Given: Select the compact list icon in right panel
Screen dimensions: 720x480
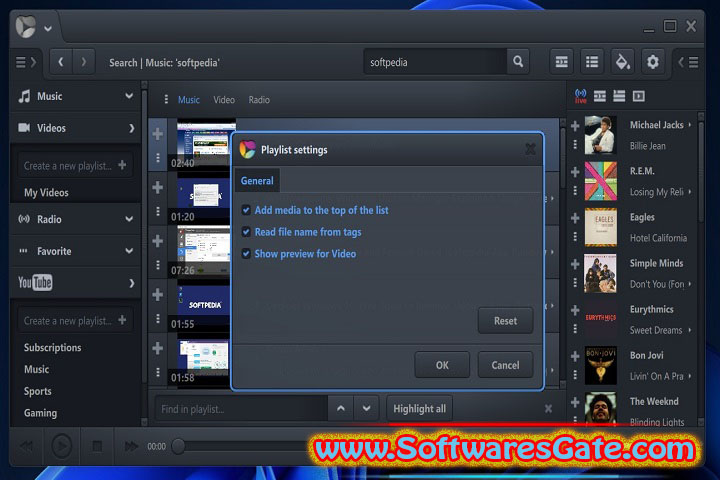Looking at the screenshot, I should point(619,96).
